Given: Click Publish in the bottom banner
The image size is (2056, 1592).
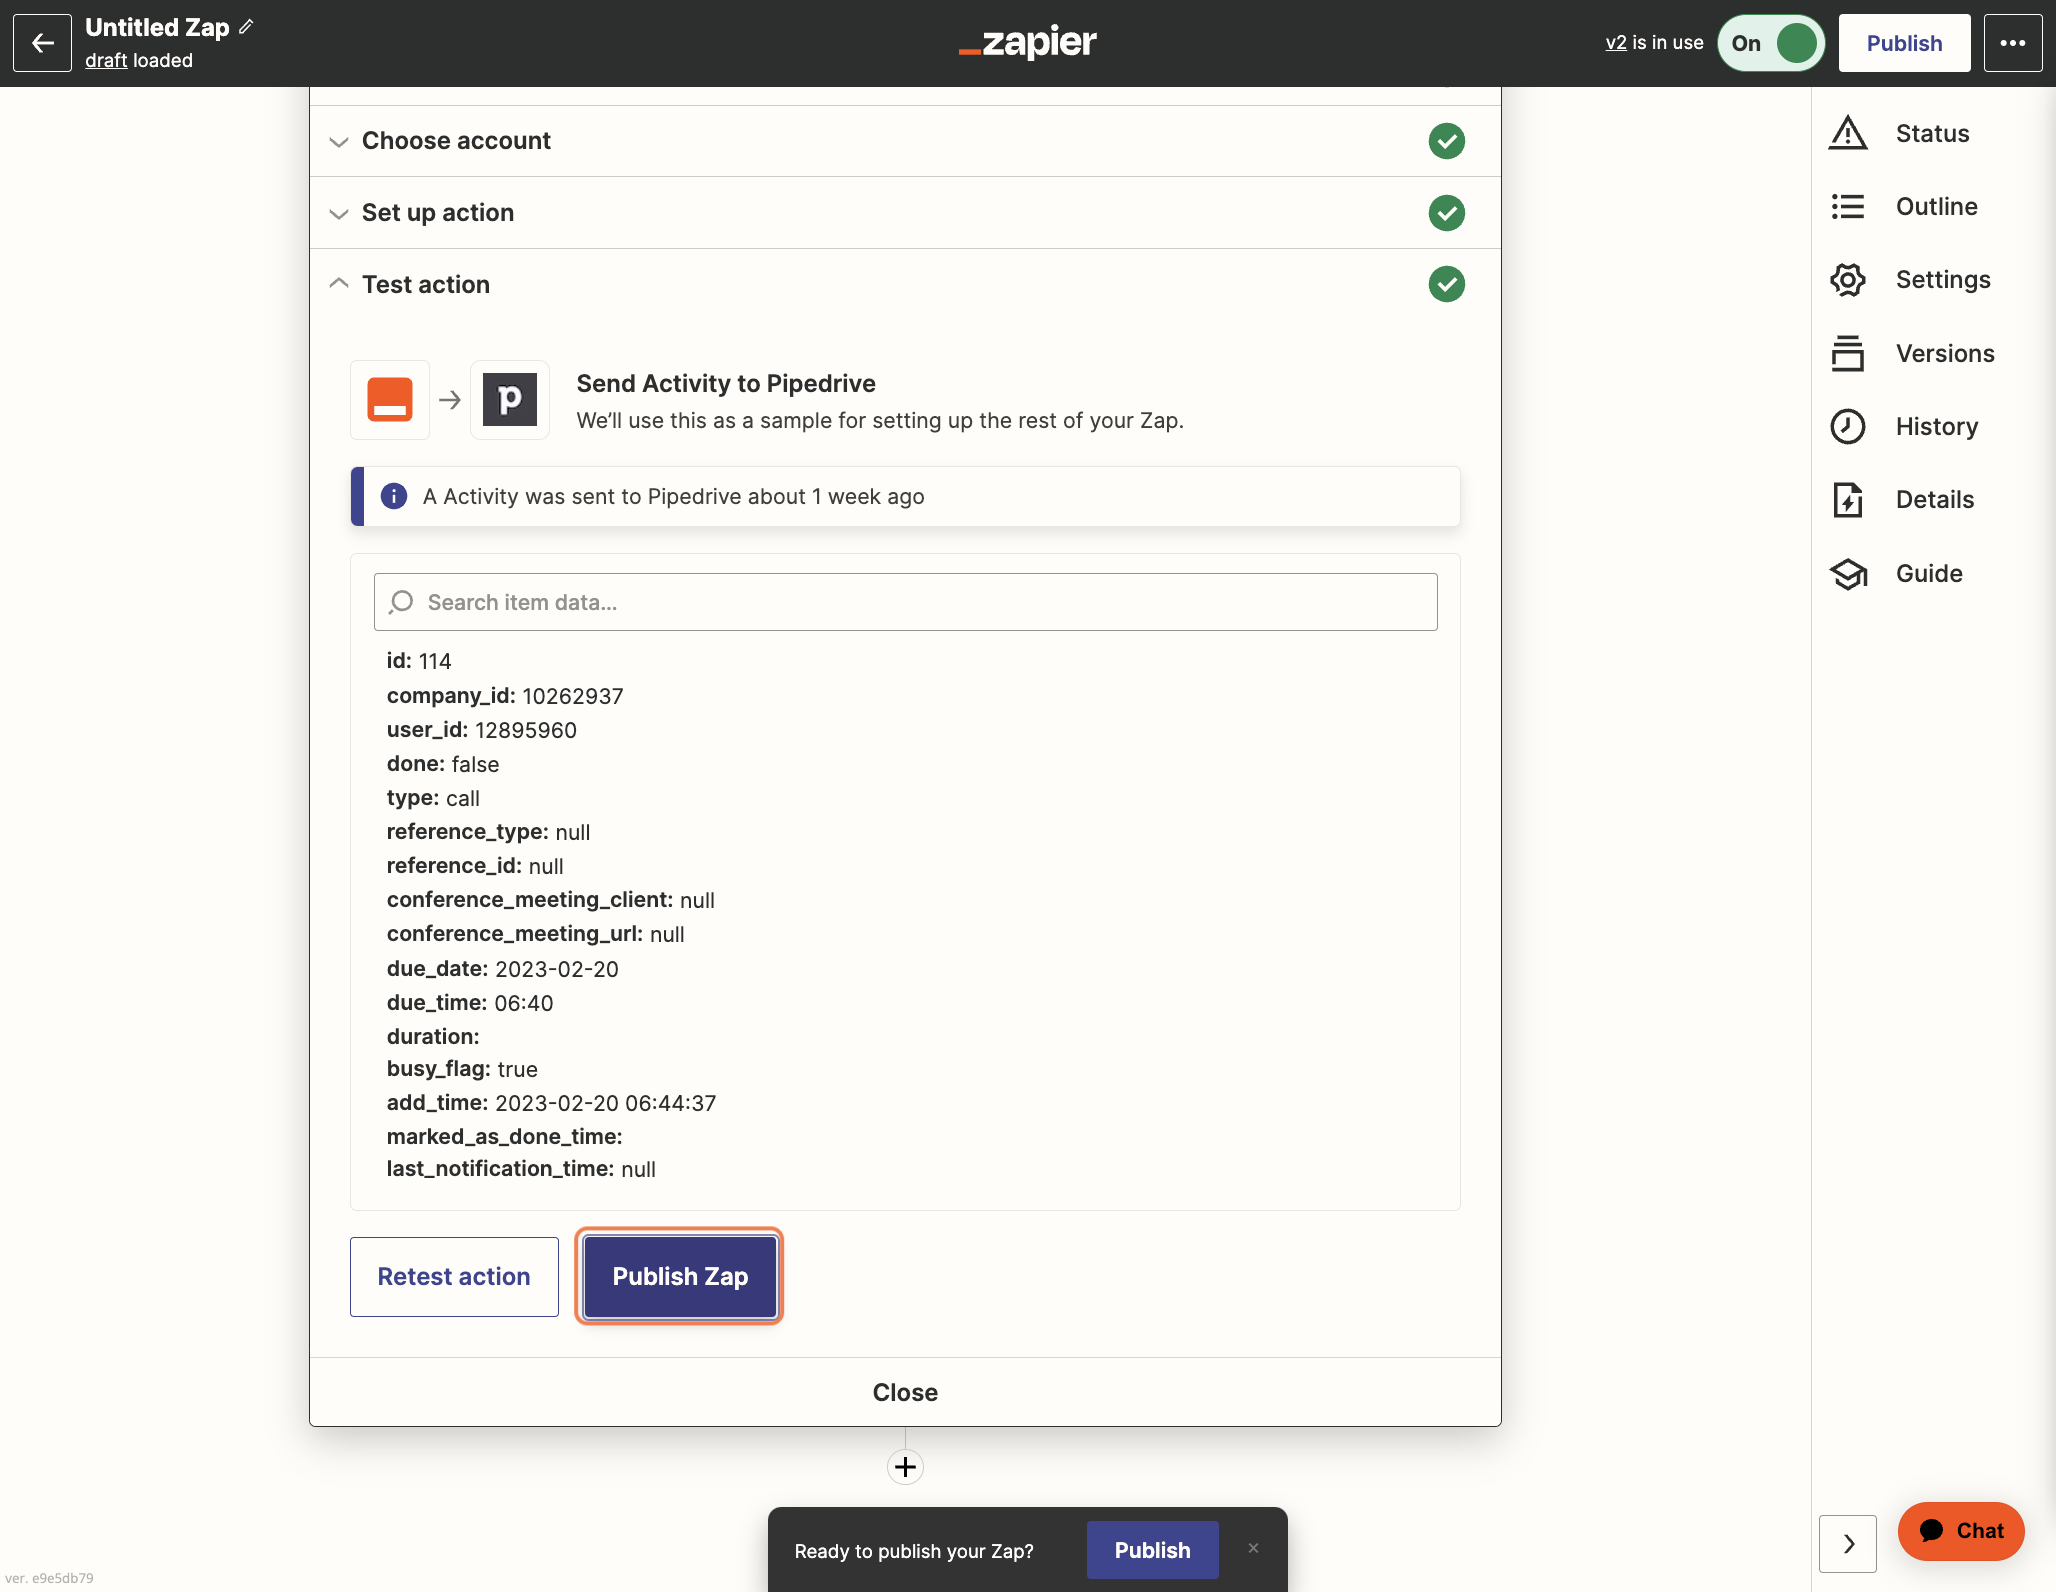Looking at the screenshot, I should (1152, 1550).
